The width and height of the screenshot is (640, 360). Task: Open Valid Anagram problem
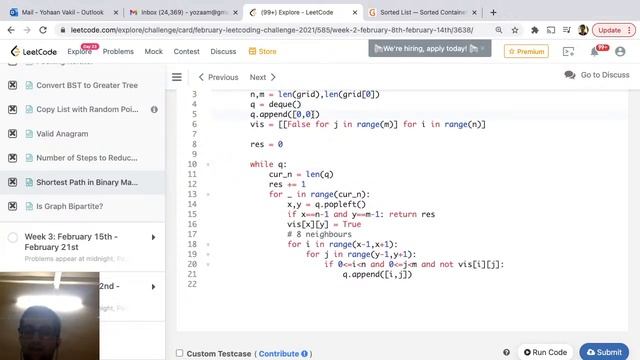pyautogui.click(x=62, y=133)
